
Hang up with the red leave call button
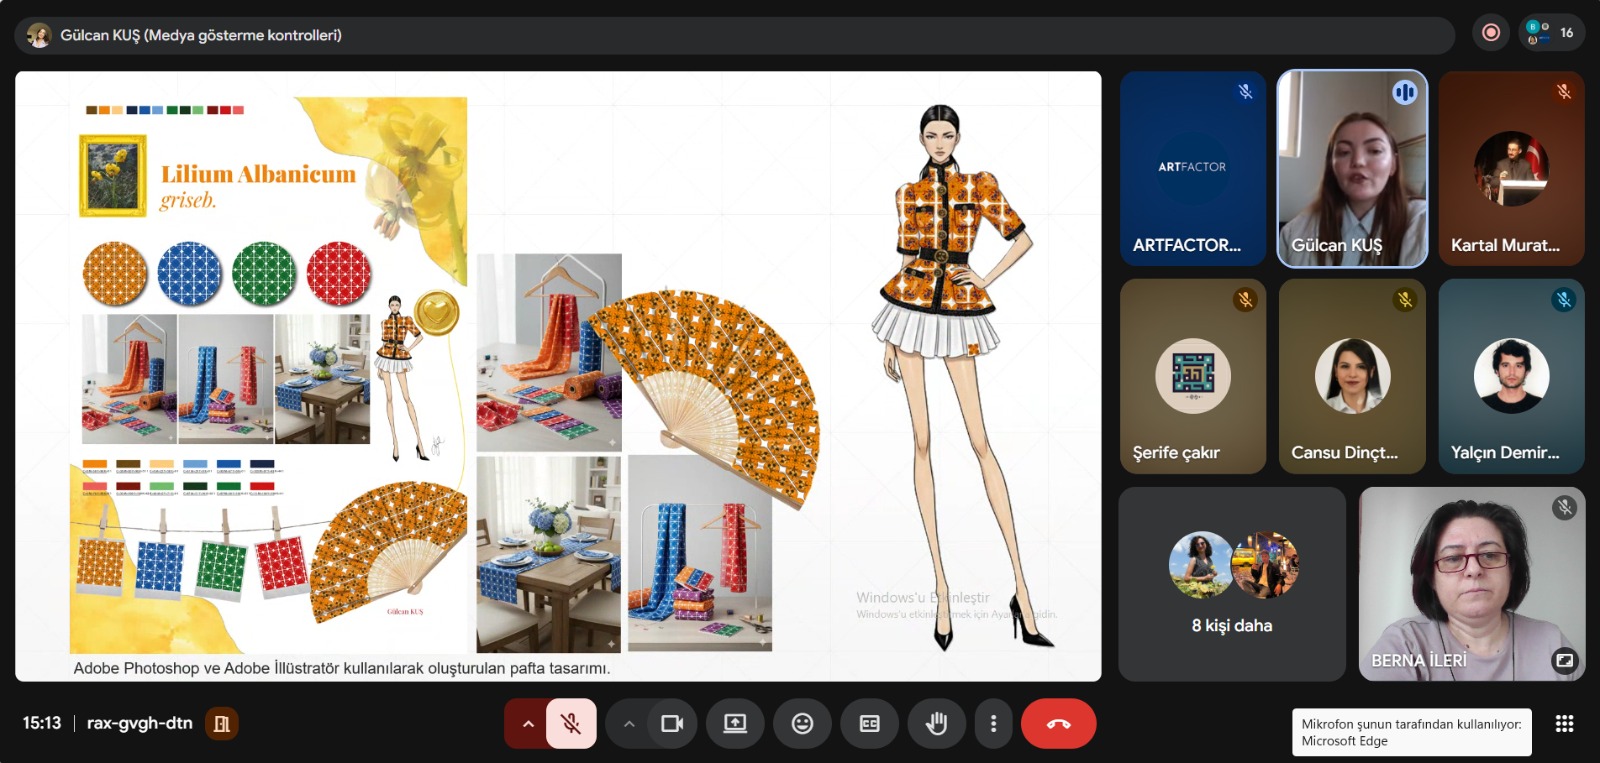pyautogui.click(x=1058, y=723)
